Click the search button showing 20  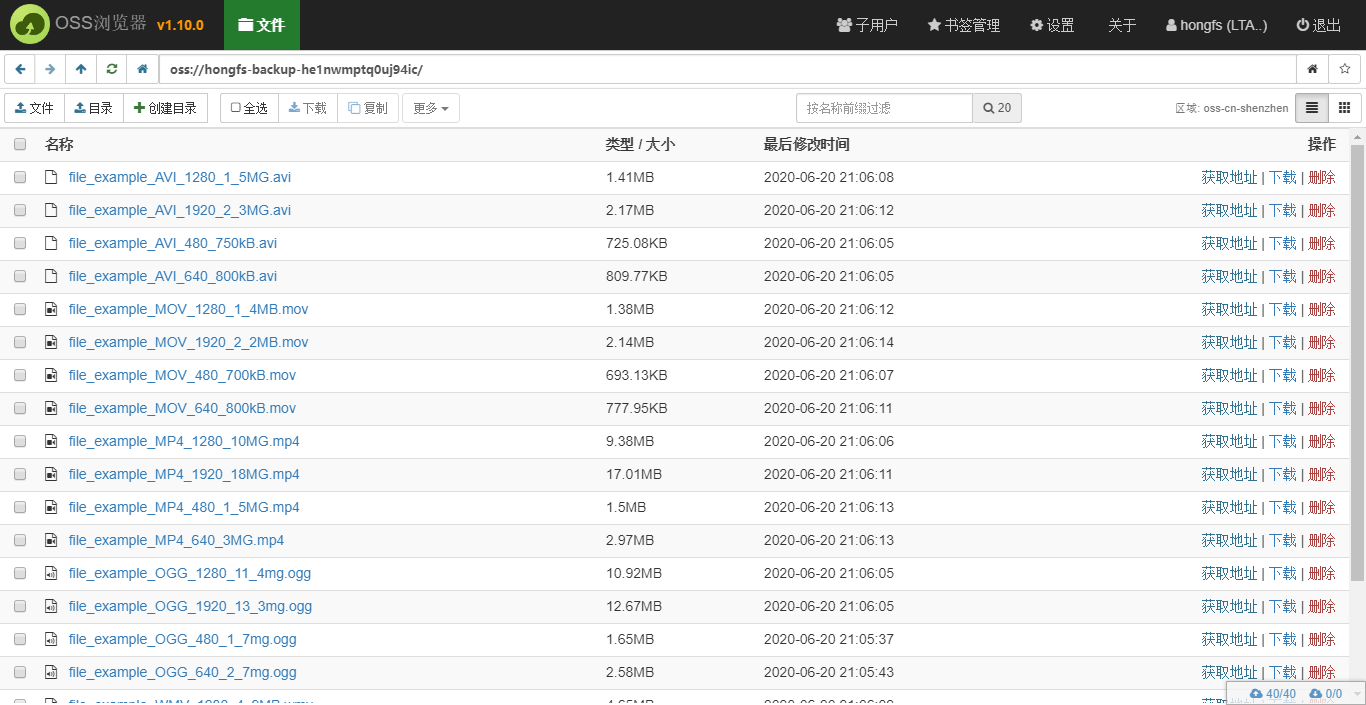coord(997,108)
